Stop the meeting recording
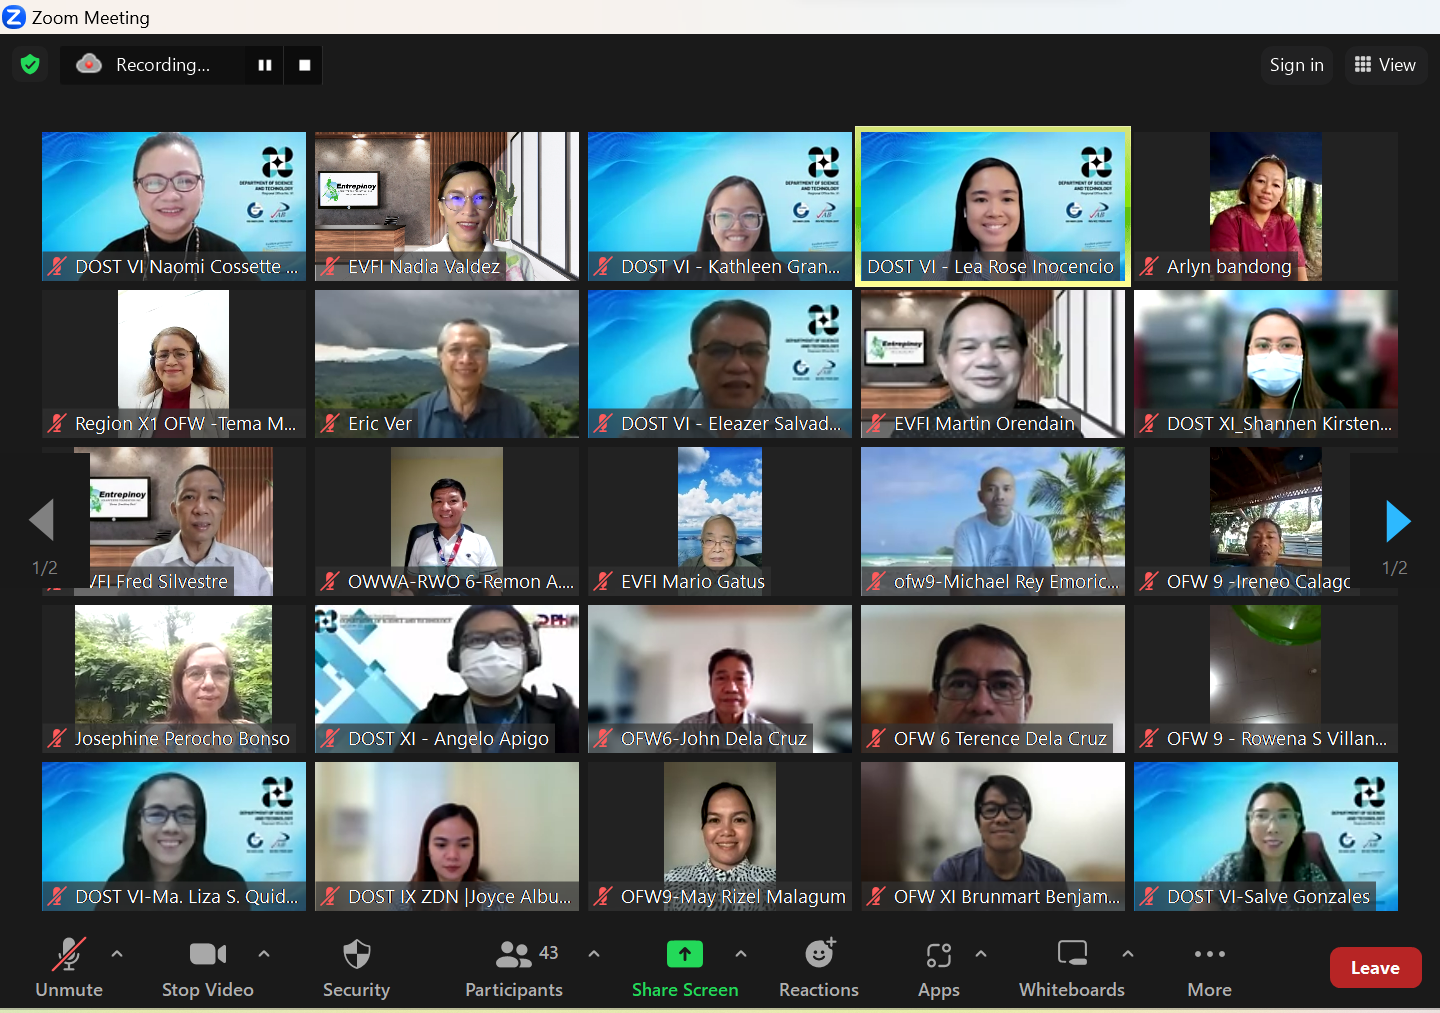Screen dimensions: 1440x1013 pos(305,65)
